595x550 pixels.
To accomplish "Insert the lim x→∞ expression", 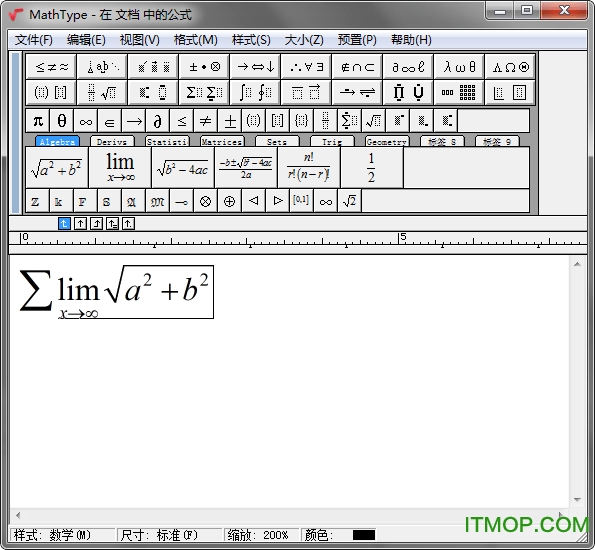I will [x=120, y=167].
